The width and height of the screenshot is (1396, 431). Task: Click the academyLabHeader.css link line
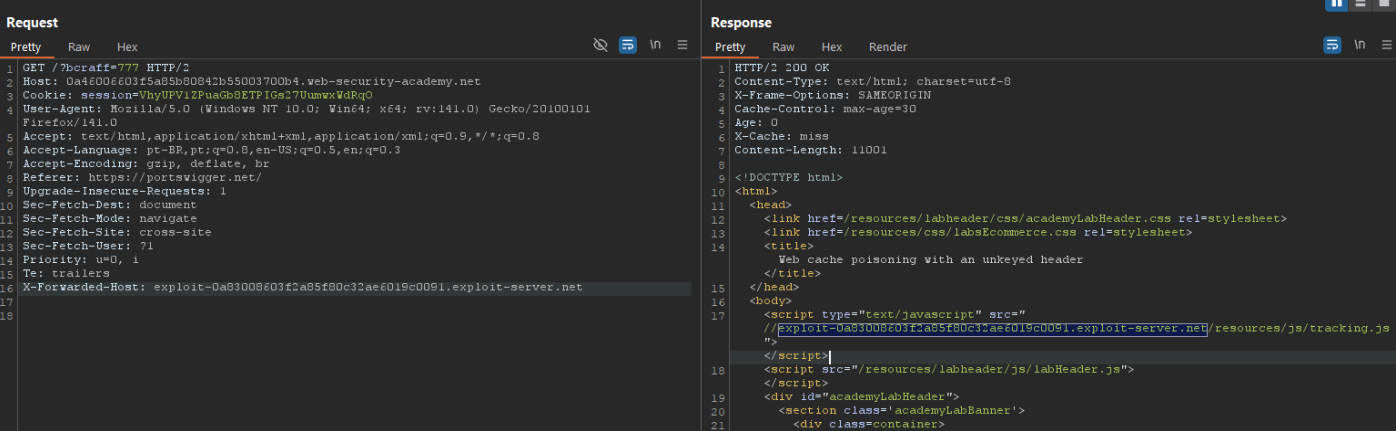pos(1025,218)
